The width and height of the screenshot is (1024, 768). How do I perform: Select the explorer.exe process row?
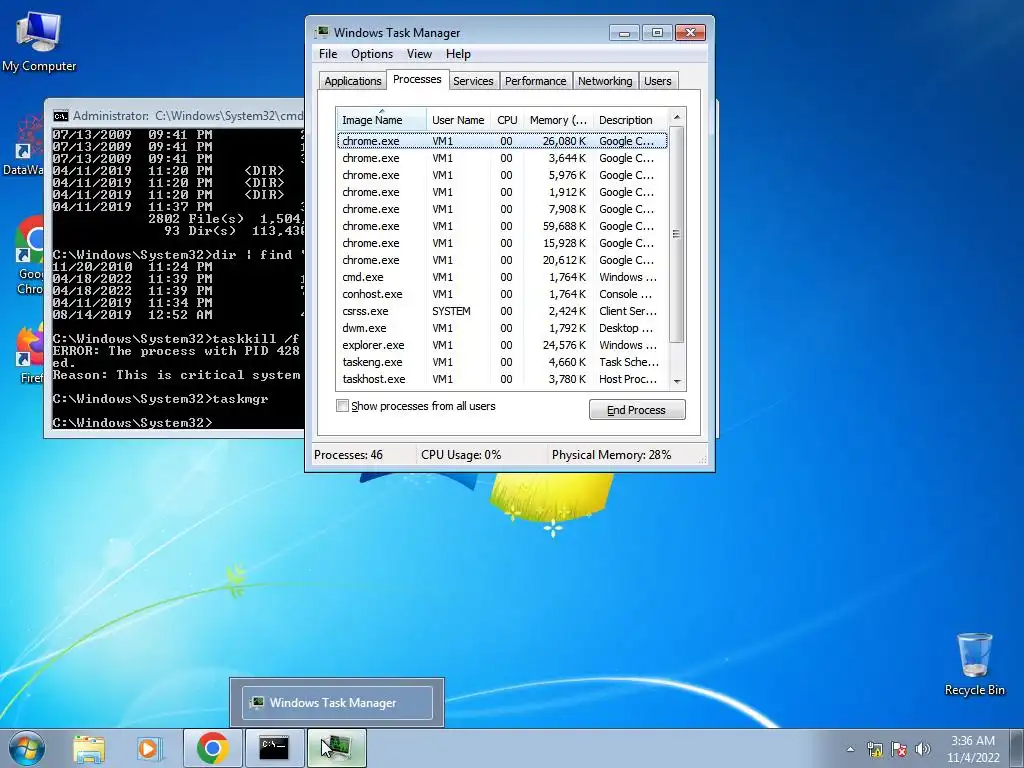502,345
